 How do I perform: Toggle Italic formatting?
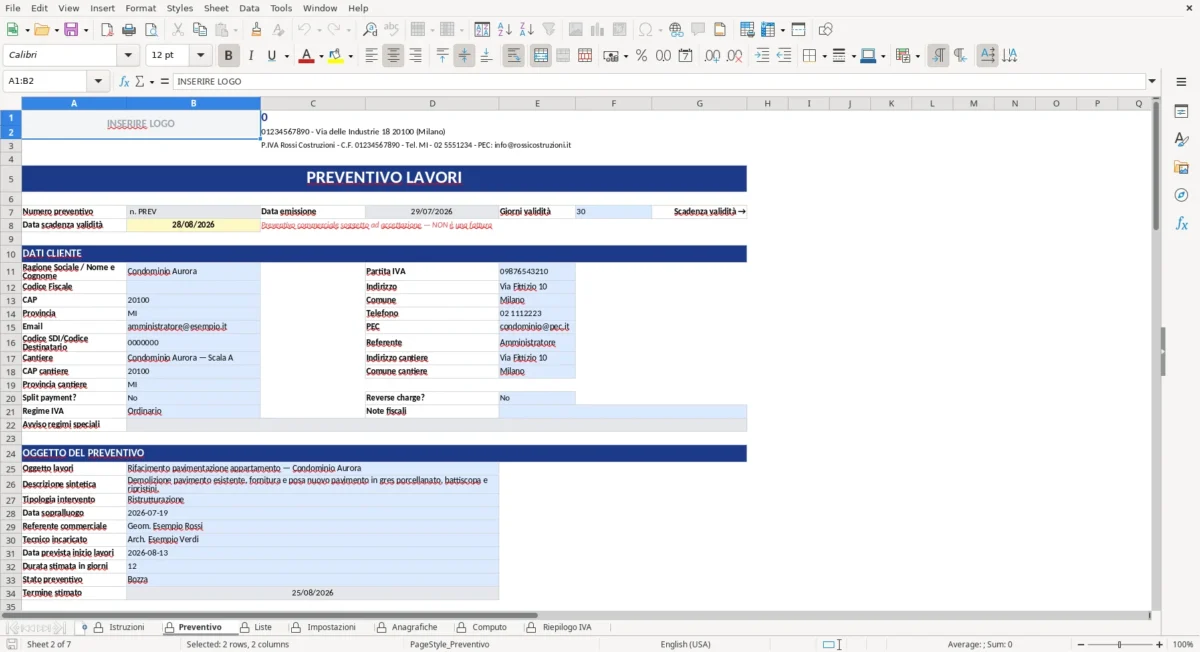pyautogui.click(x=251, y=56)
